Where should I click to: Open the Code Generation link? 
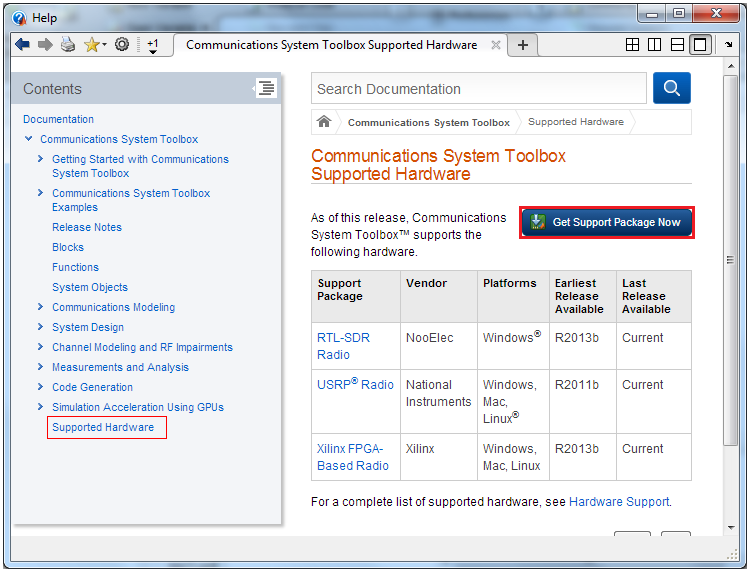click(92, 387)
